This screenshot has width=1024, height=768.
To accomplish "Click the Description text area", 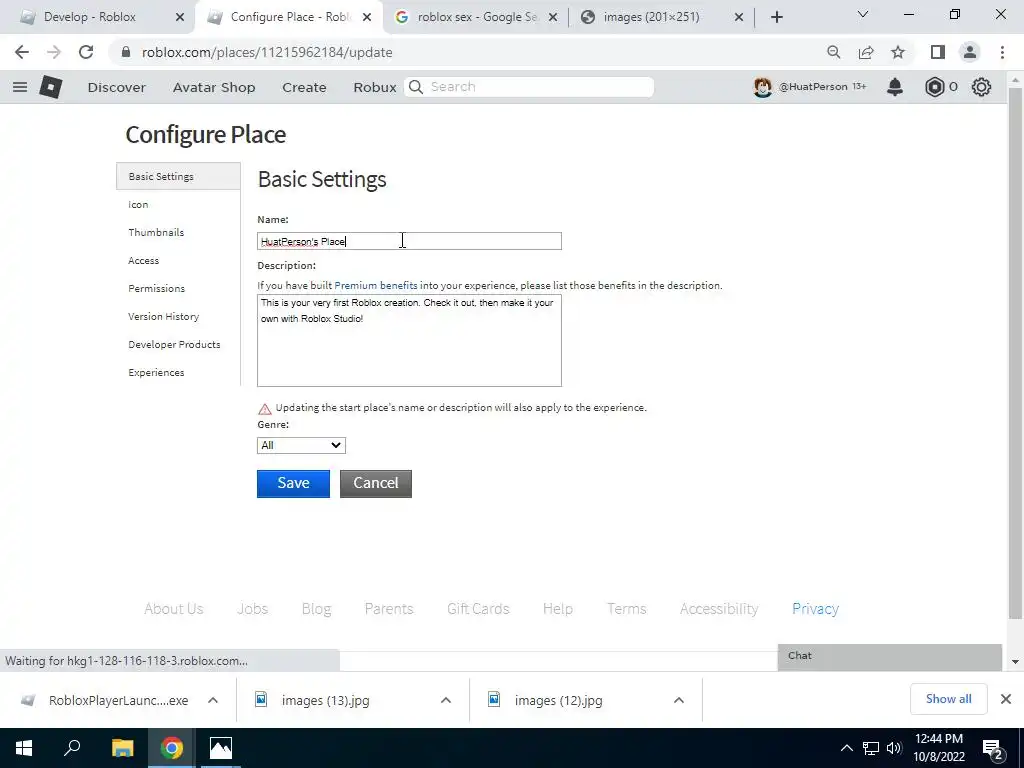I will [409, 340].
